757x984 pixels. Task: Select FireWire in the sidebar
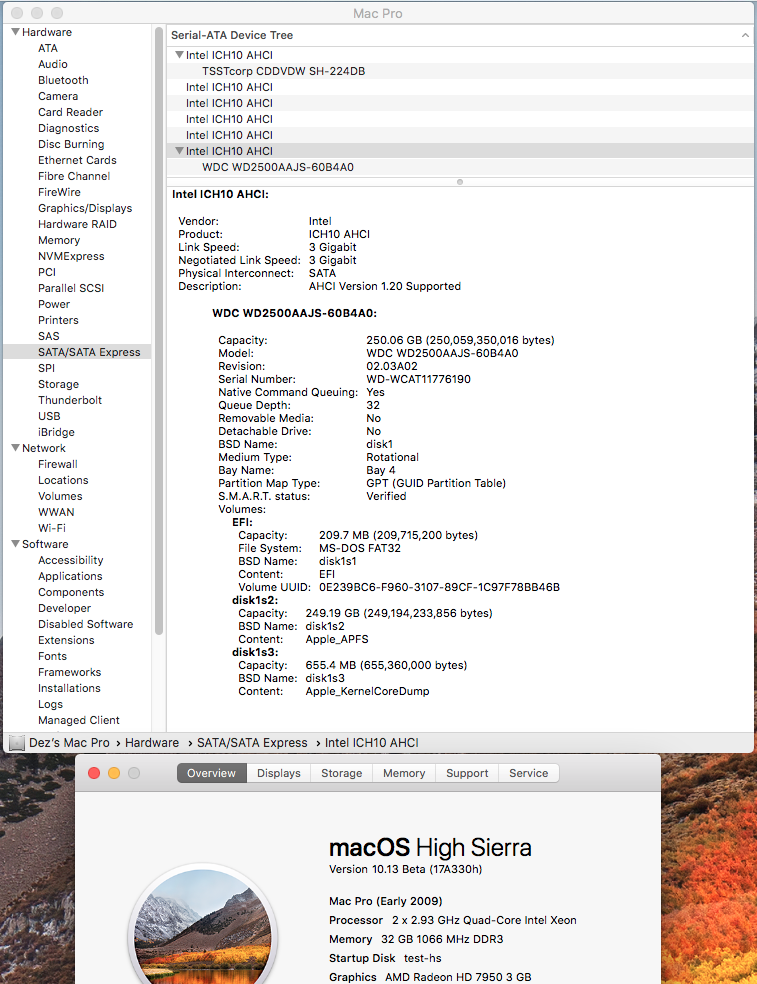(59, 192)
